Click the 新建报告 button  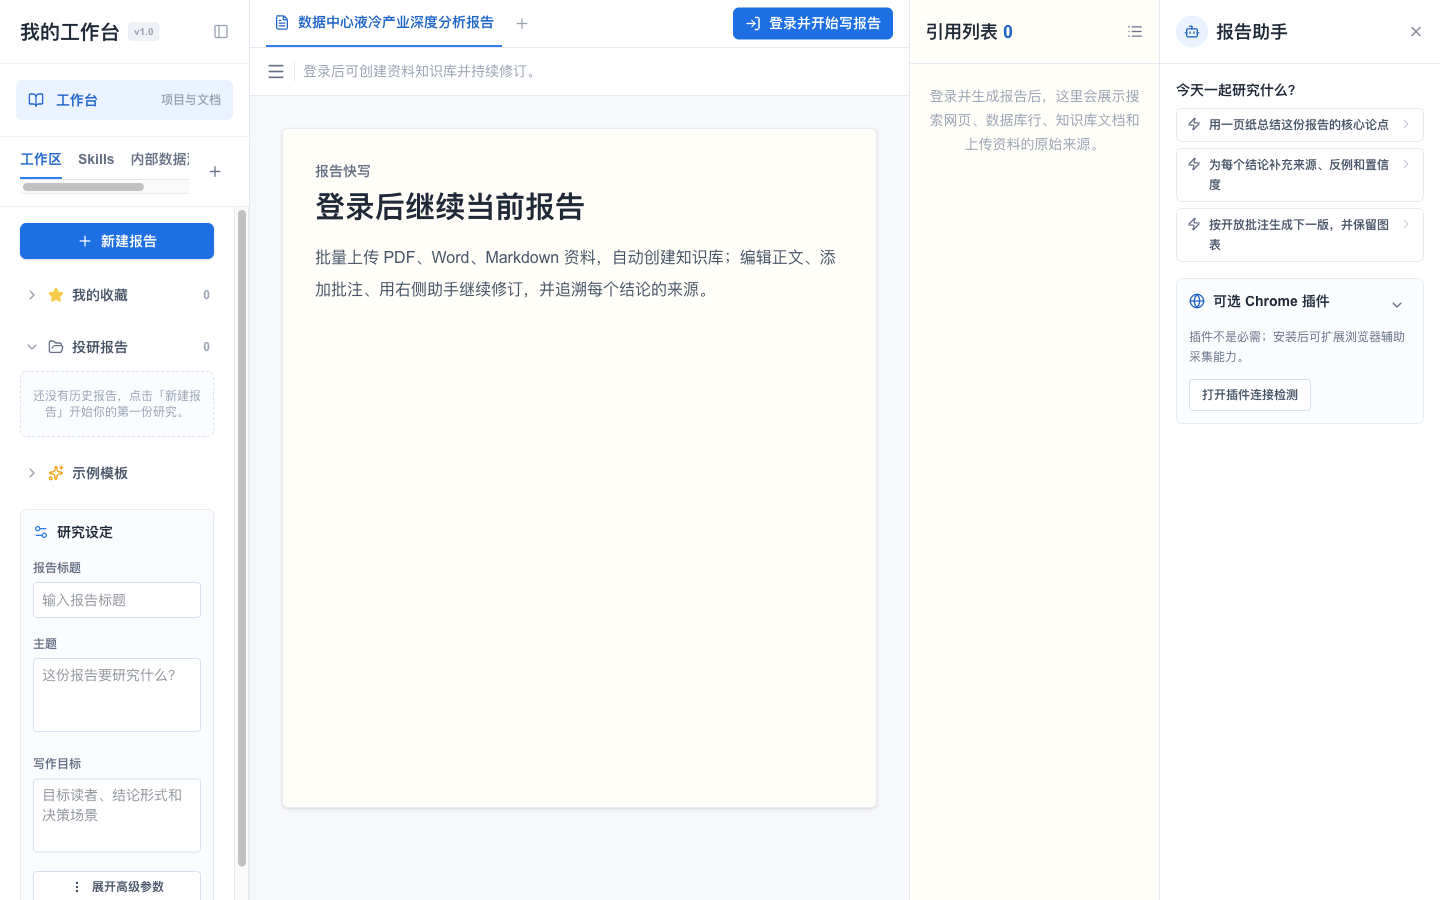[117, 241]
